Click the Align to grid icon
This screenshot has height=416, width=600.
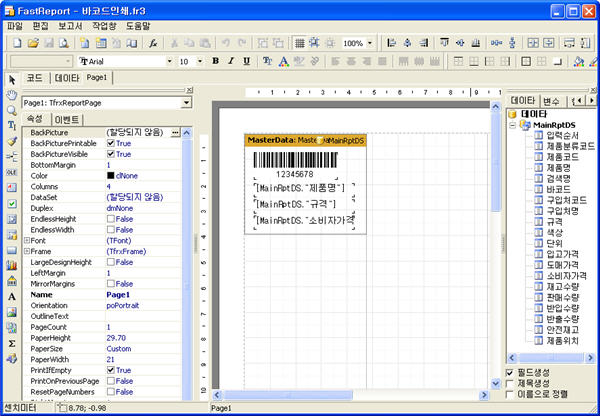pos(315,43)
